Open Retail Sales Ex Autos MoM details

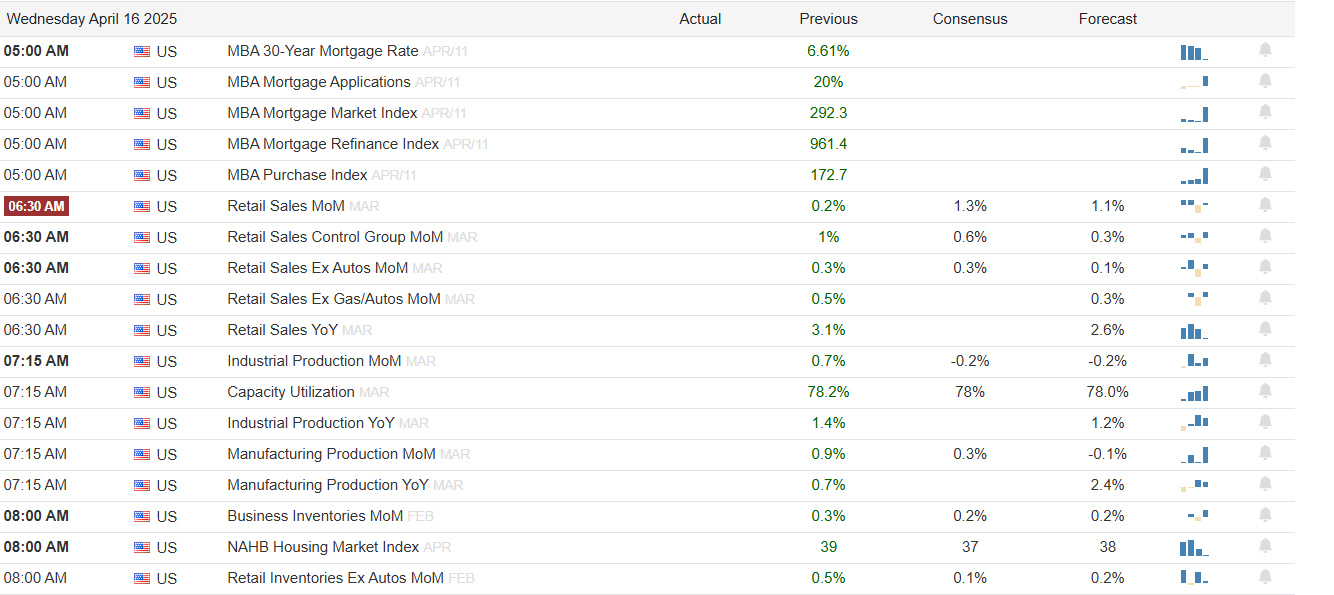pos(318,268)
